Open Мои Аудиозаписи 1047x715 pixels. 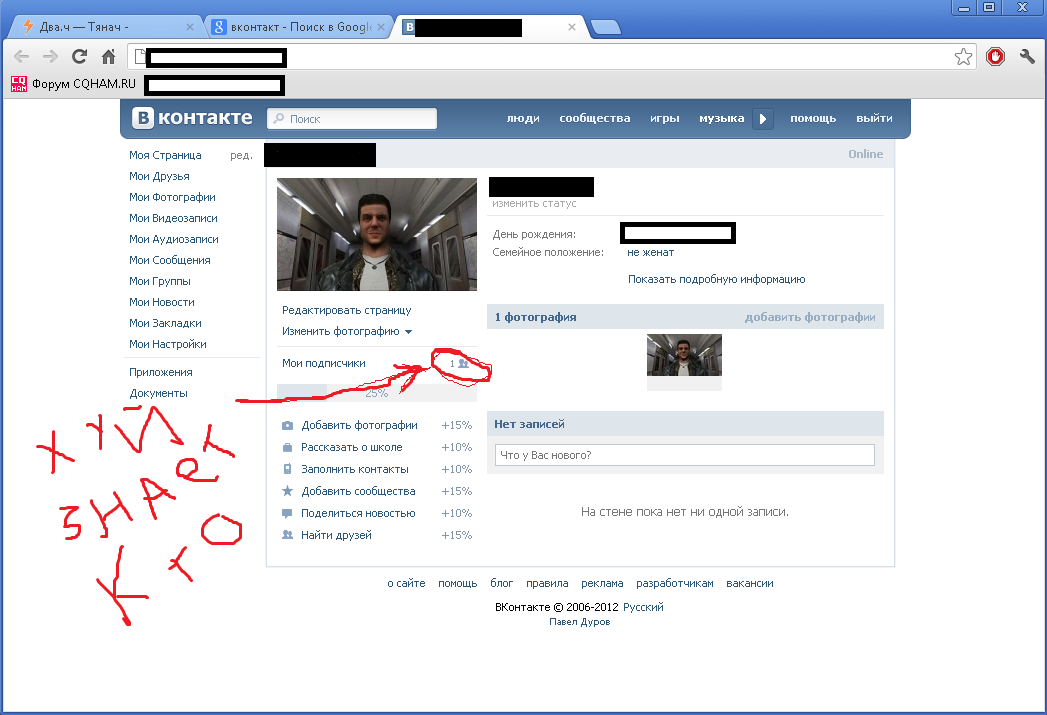[174, 239]
